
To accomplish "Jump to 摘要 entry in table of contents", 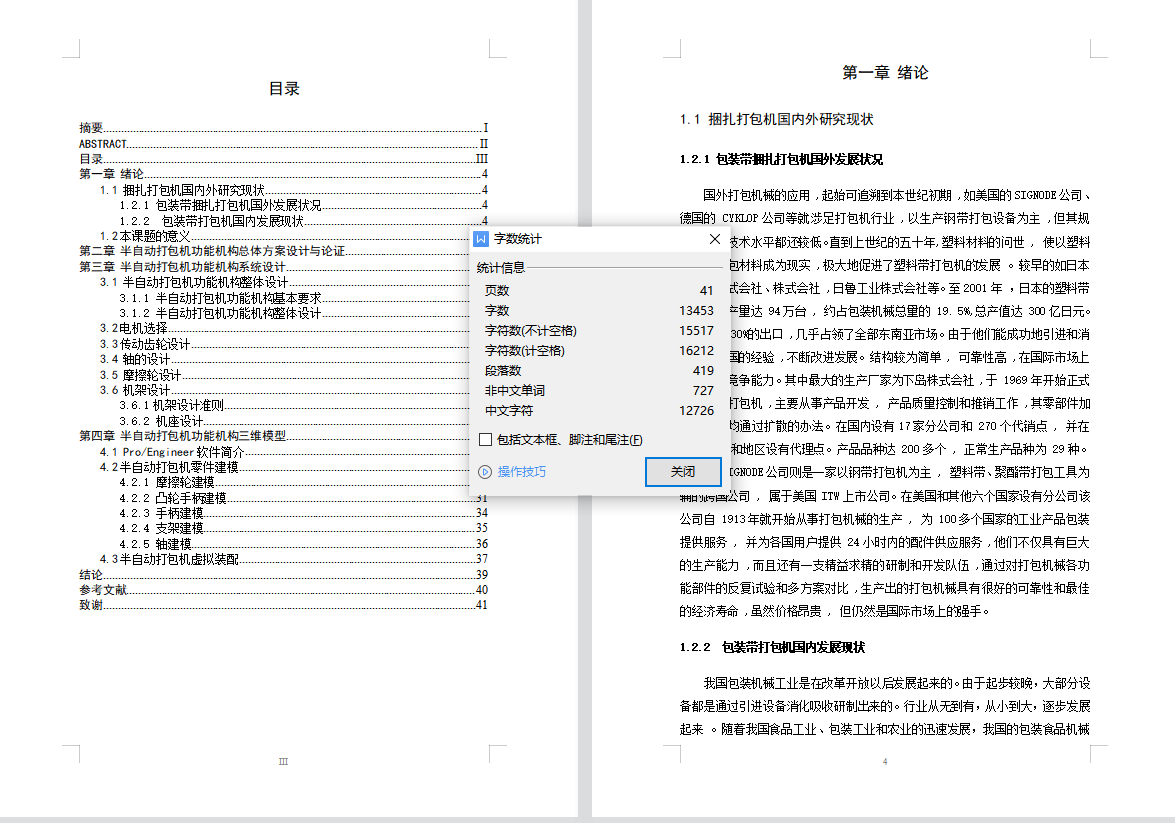I will coord(92,128).
